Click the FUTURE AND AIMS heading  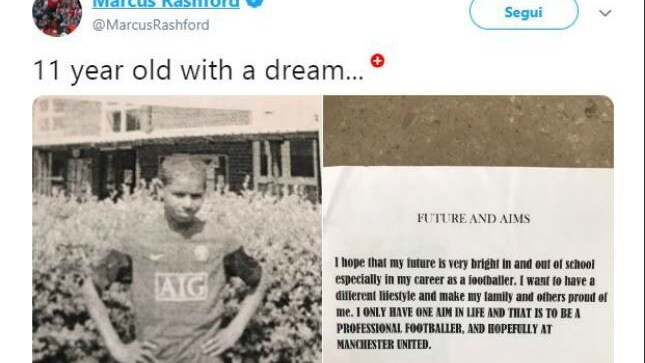tap(473, 218)
